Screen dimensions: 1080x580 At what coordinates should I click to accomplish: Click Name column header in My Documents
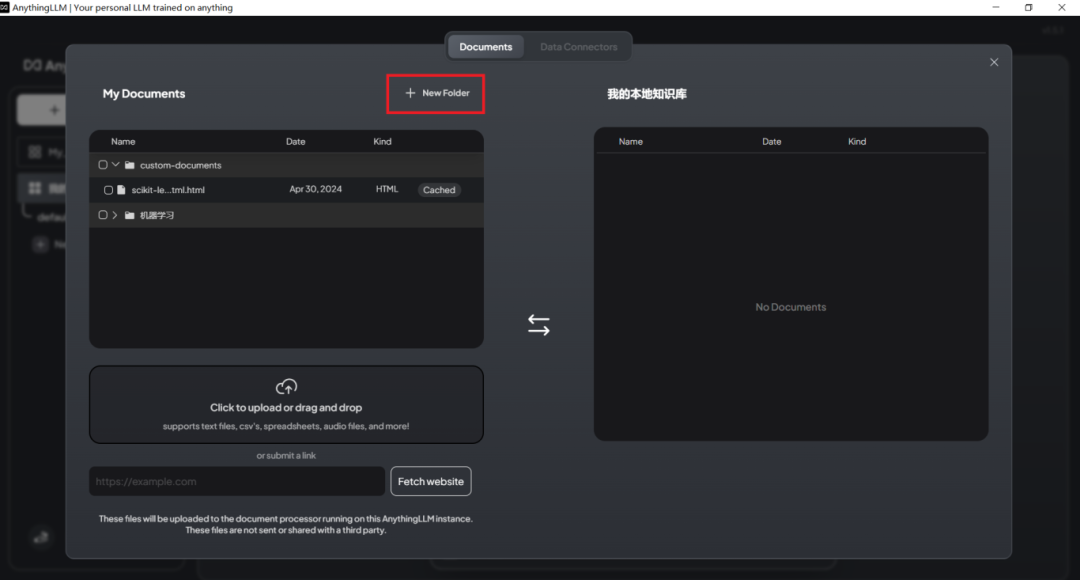(x=123, y=141)
